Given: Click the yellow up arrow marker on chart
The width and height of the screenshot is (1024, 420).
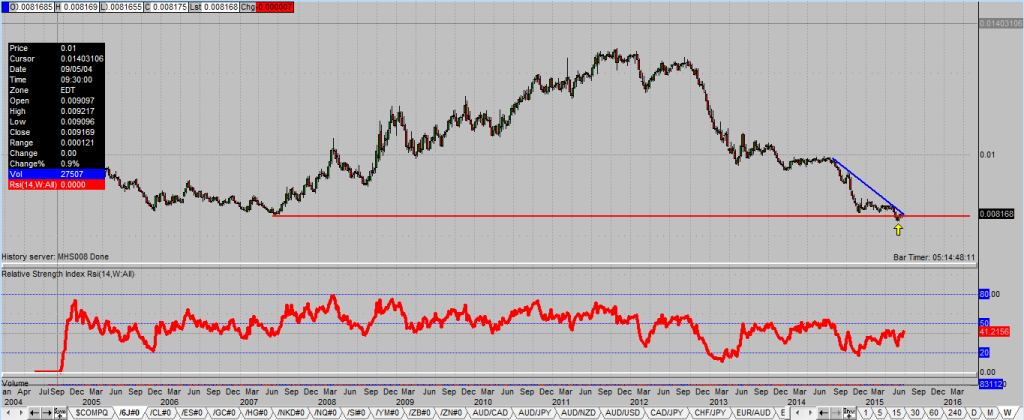Looking at the screenshot, I should coord(899,229).
